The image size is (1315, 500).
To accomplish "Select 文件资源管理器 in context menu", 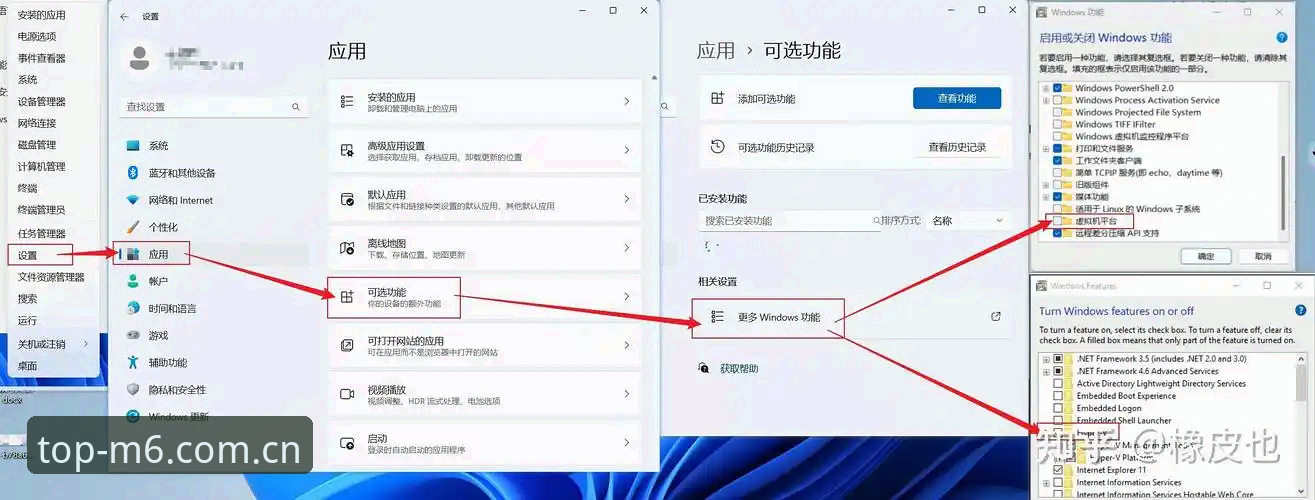I will coord(51,277).
